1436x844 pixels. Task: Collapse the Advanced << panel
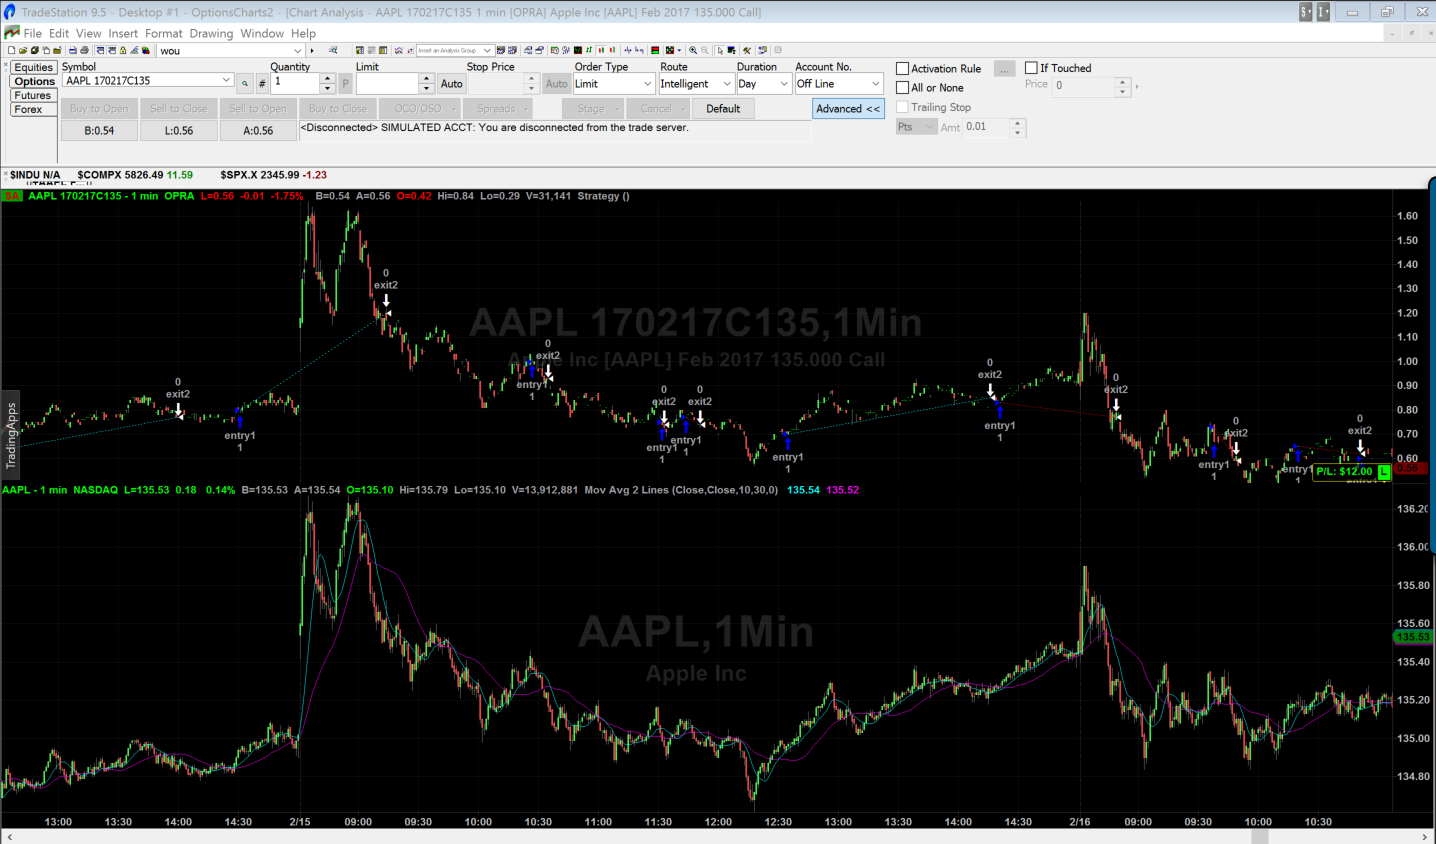pos(848,109)
